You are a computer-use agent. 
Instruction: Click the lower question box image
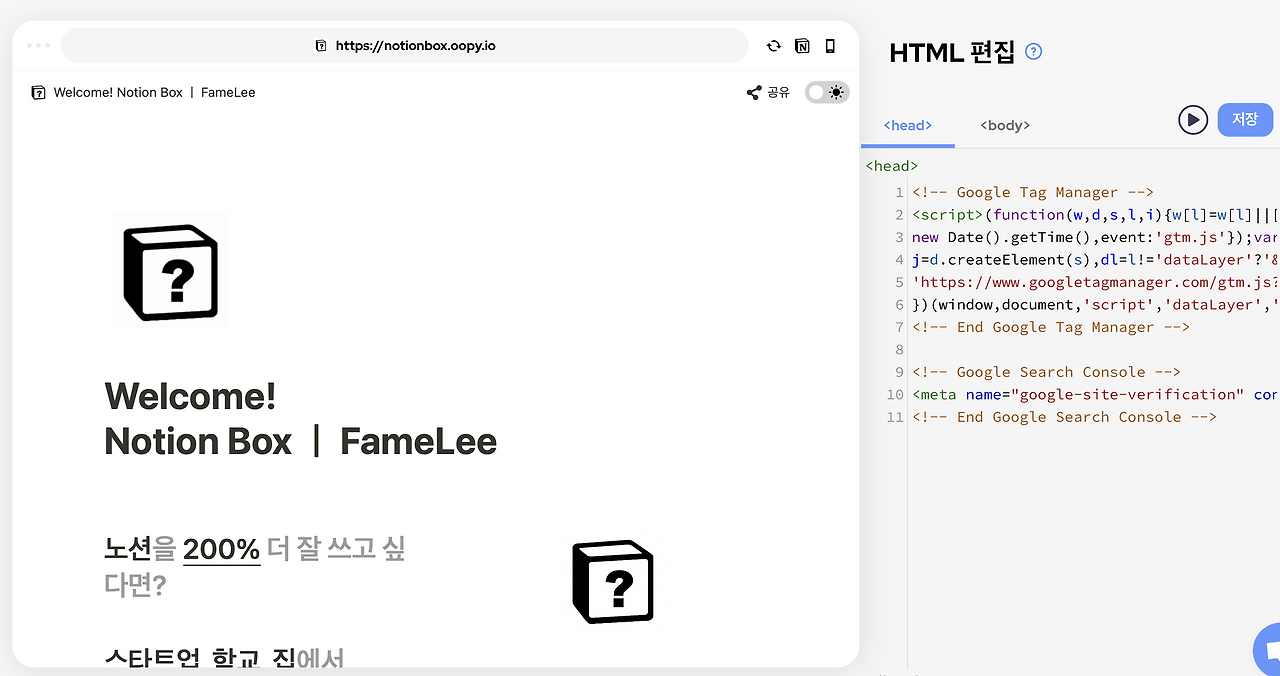point(613,582)
